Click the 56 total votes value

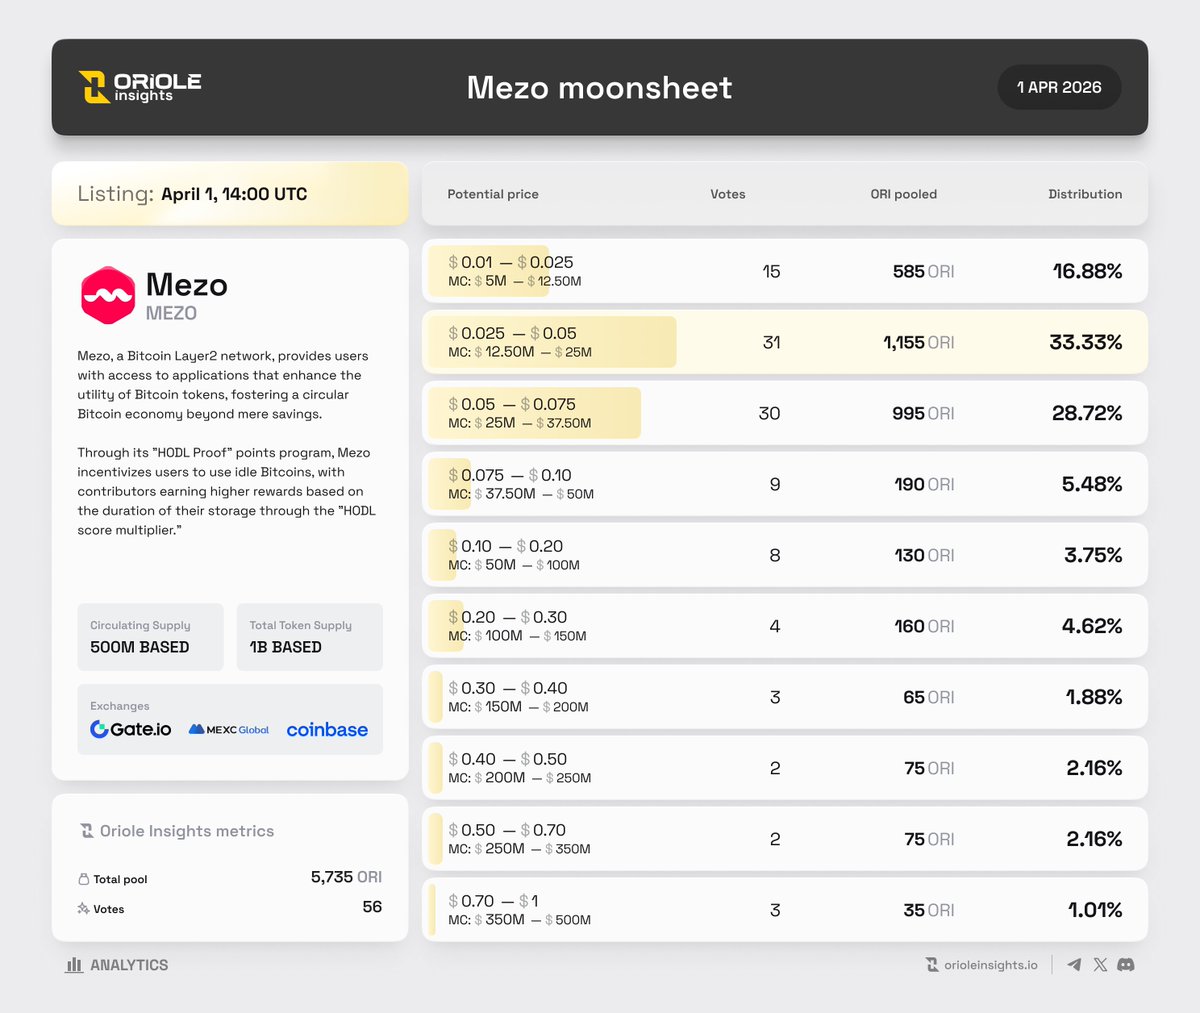(x=372, y=907)
